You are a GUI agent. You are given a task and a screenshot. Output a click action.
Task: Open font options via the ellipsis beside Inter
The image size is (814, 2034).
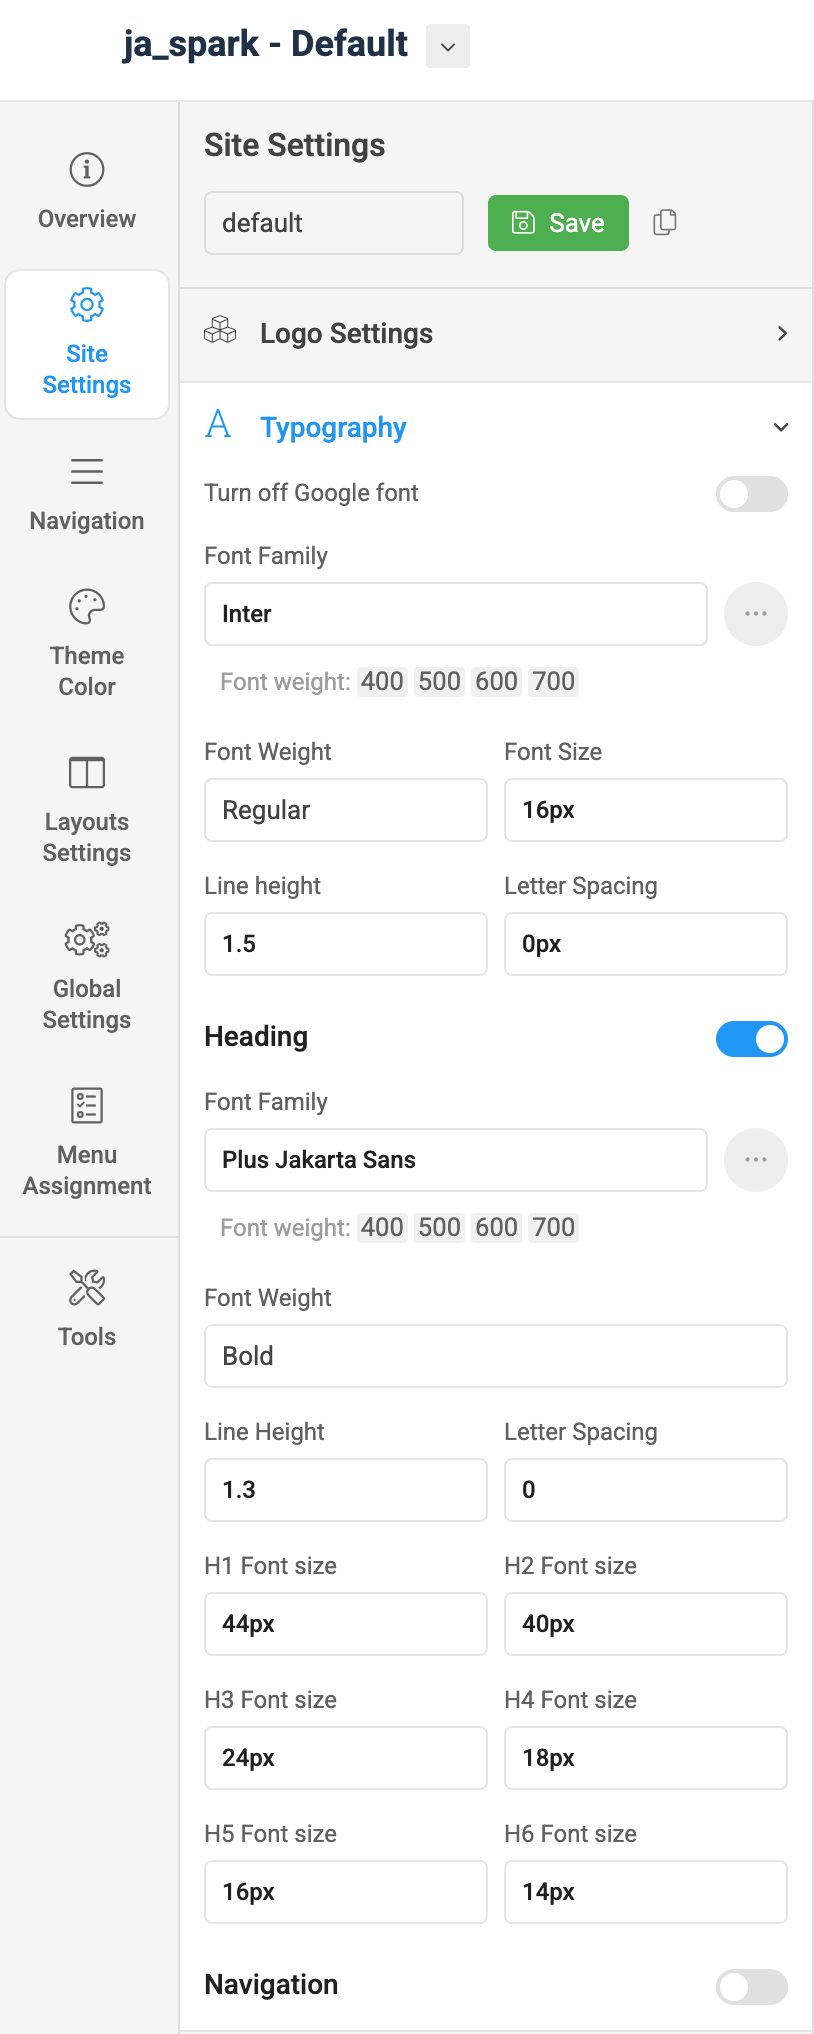coord(756,614)
